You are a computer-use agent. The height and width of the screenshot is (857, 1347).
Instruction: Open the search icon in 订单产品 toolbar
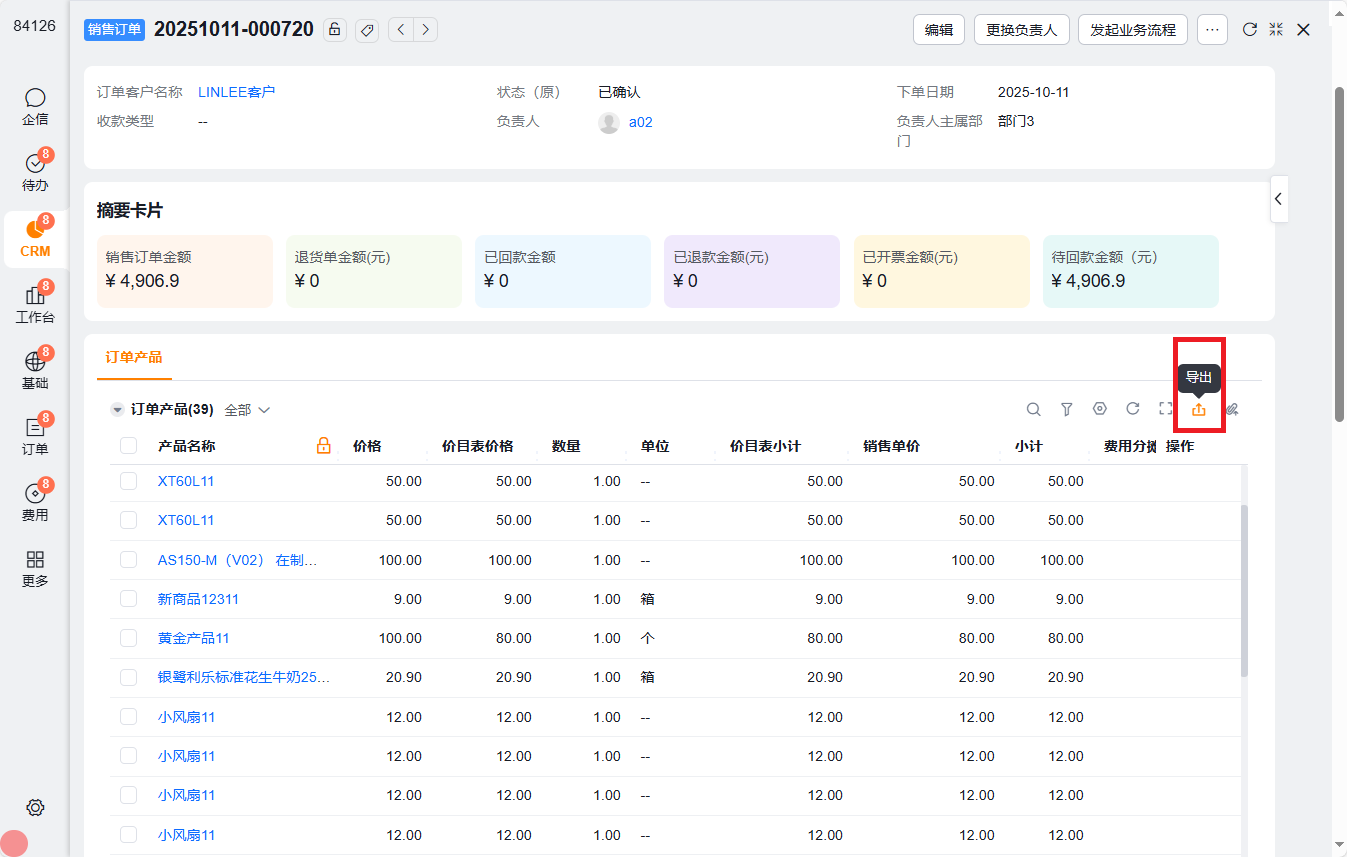(x=1033, y=409)
